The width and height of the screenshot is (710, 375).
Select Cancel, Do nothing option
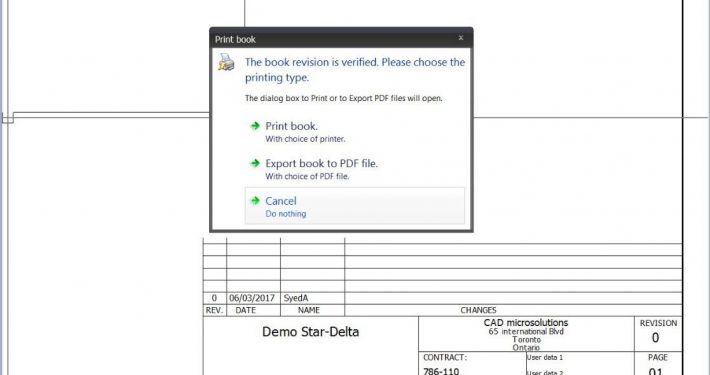pyautogui.click(x=355, y=206)
